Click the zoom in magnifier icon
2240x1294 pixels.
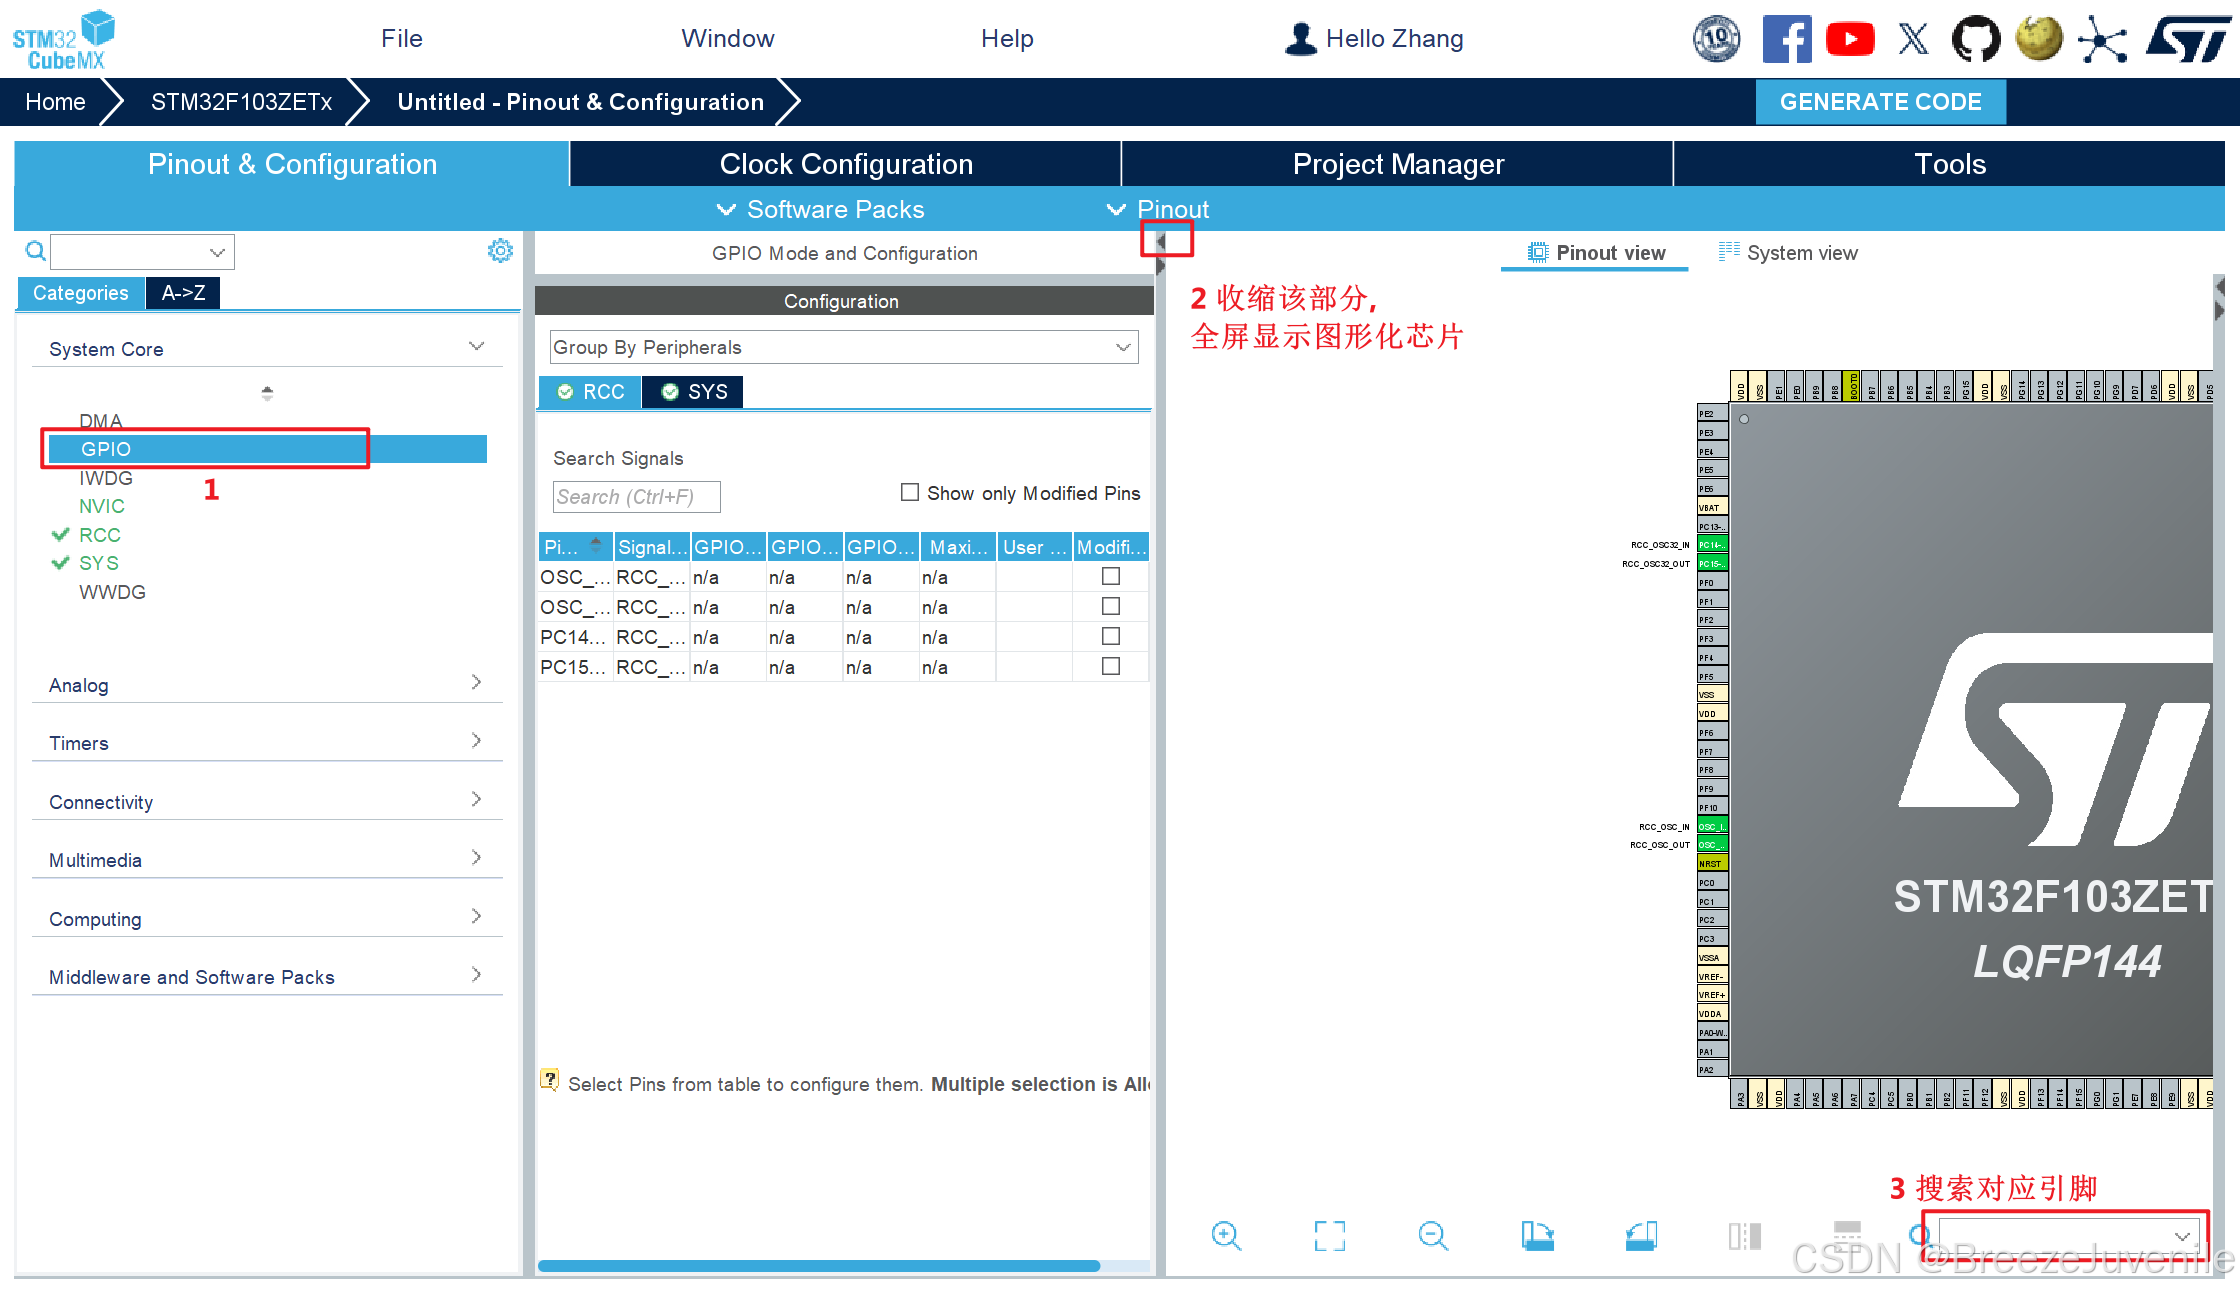click(1225, 1236)
